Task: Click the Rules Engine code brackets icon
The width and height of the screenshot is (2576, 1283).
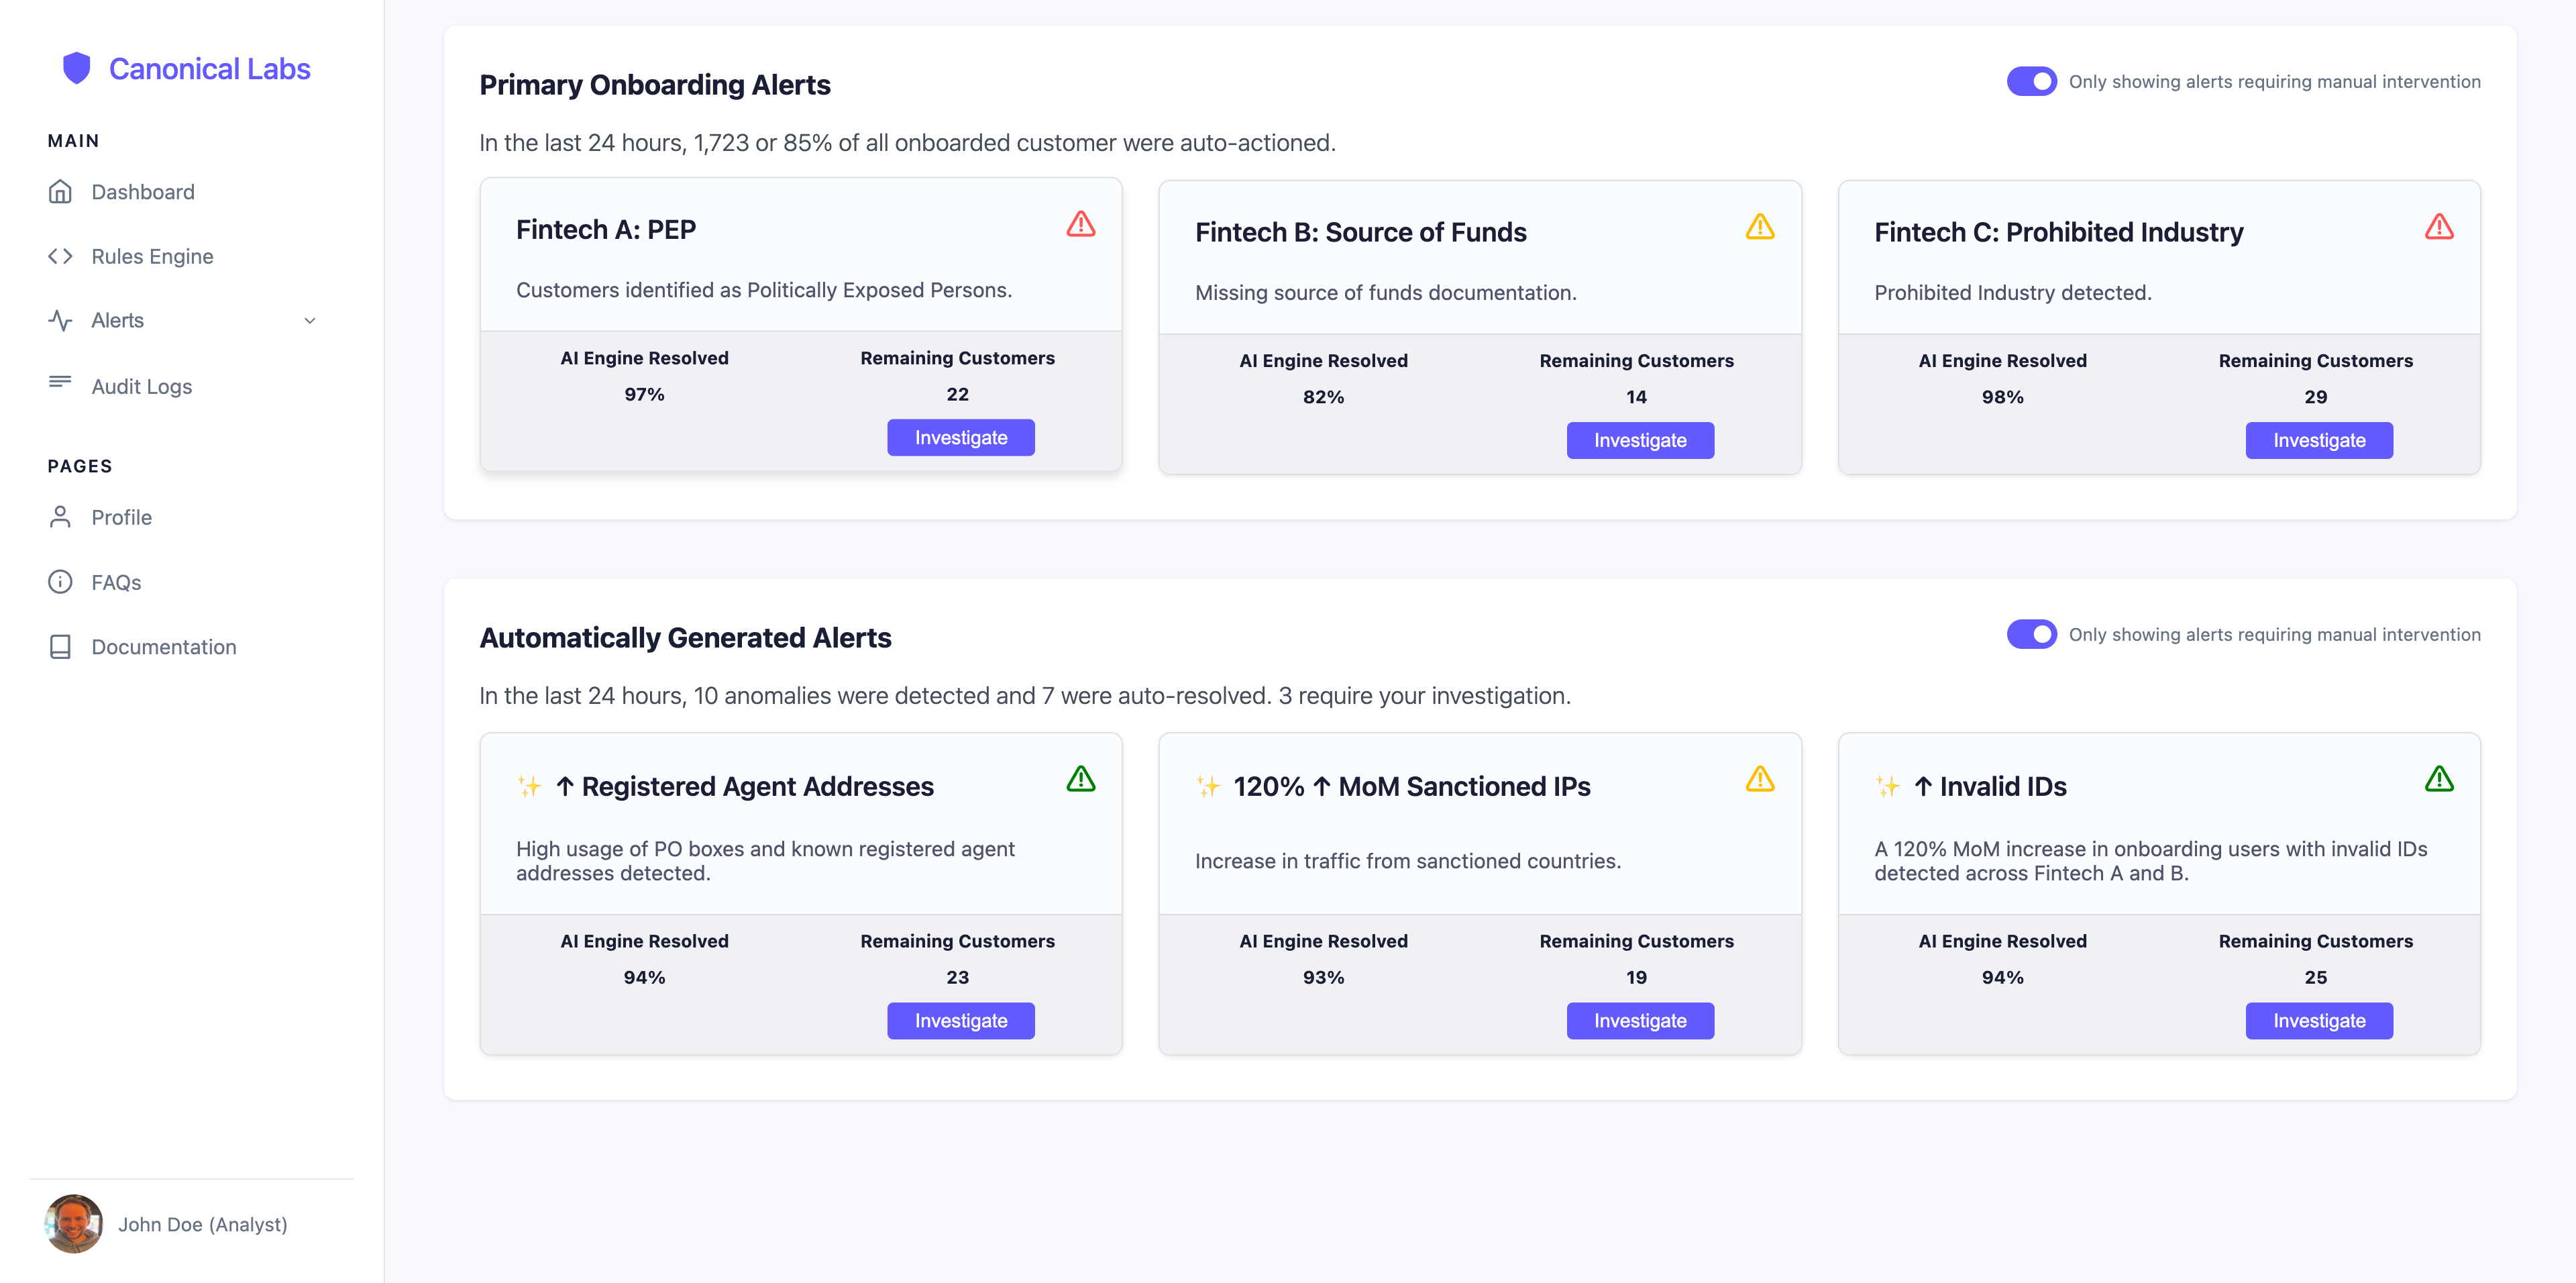Action: point(60,256)
